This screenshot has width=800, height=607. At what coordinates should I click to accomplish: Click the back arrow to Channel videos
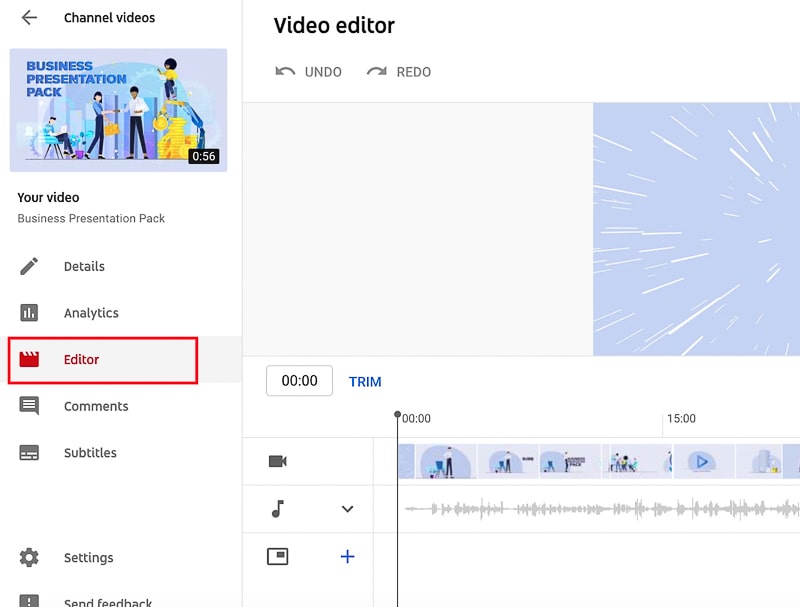pos(27,17)
